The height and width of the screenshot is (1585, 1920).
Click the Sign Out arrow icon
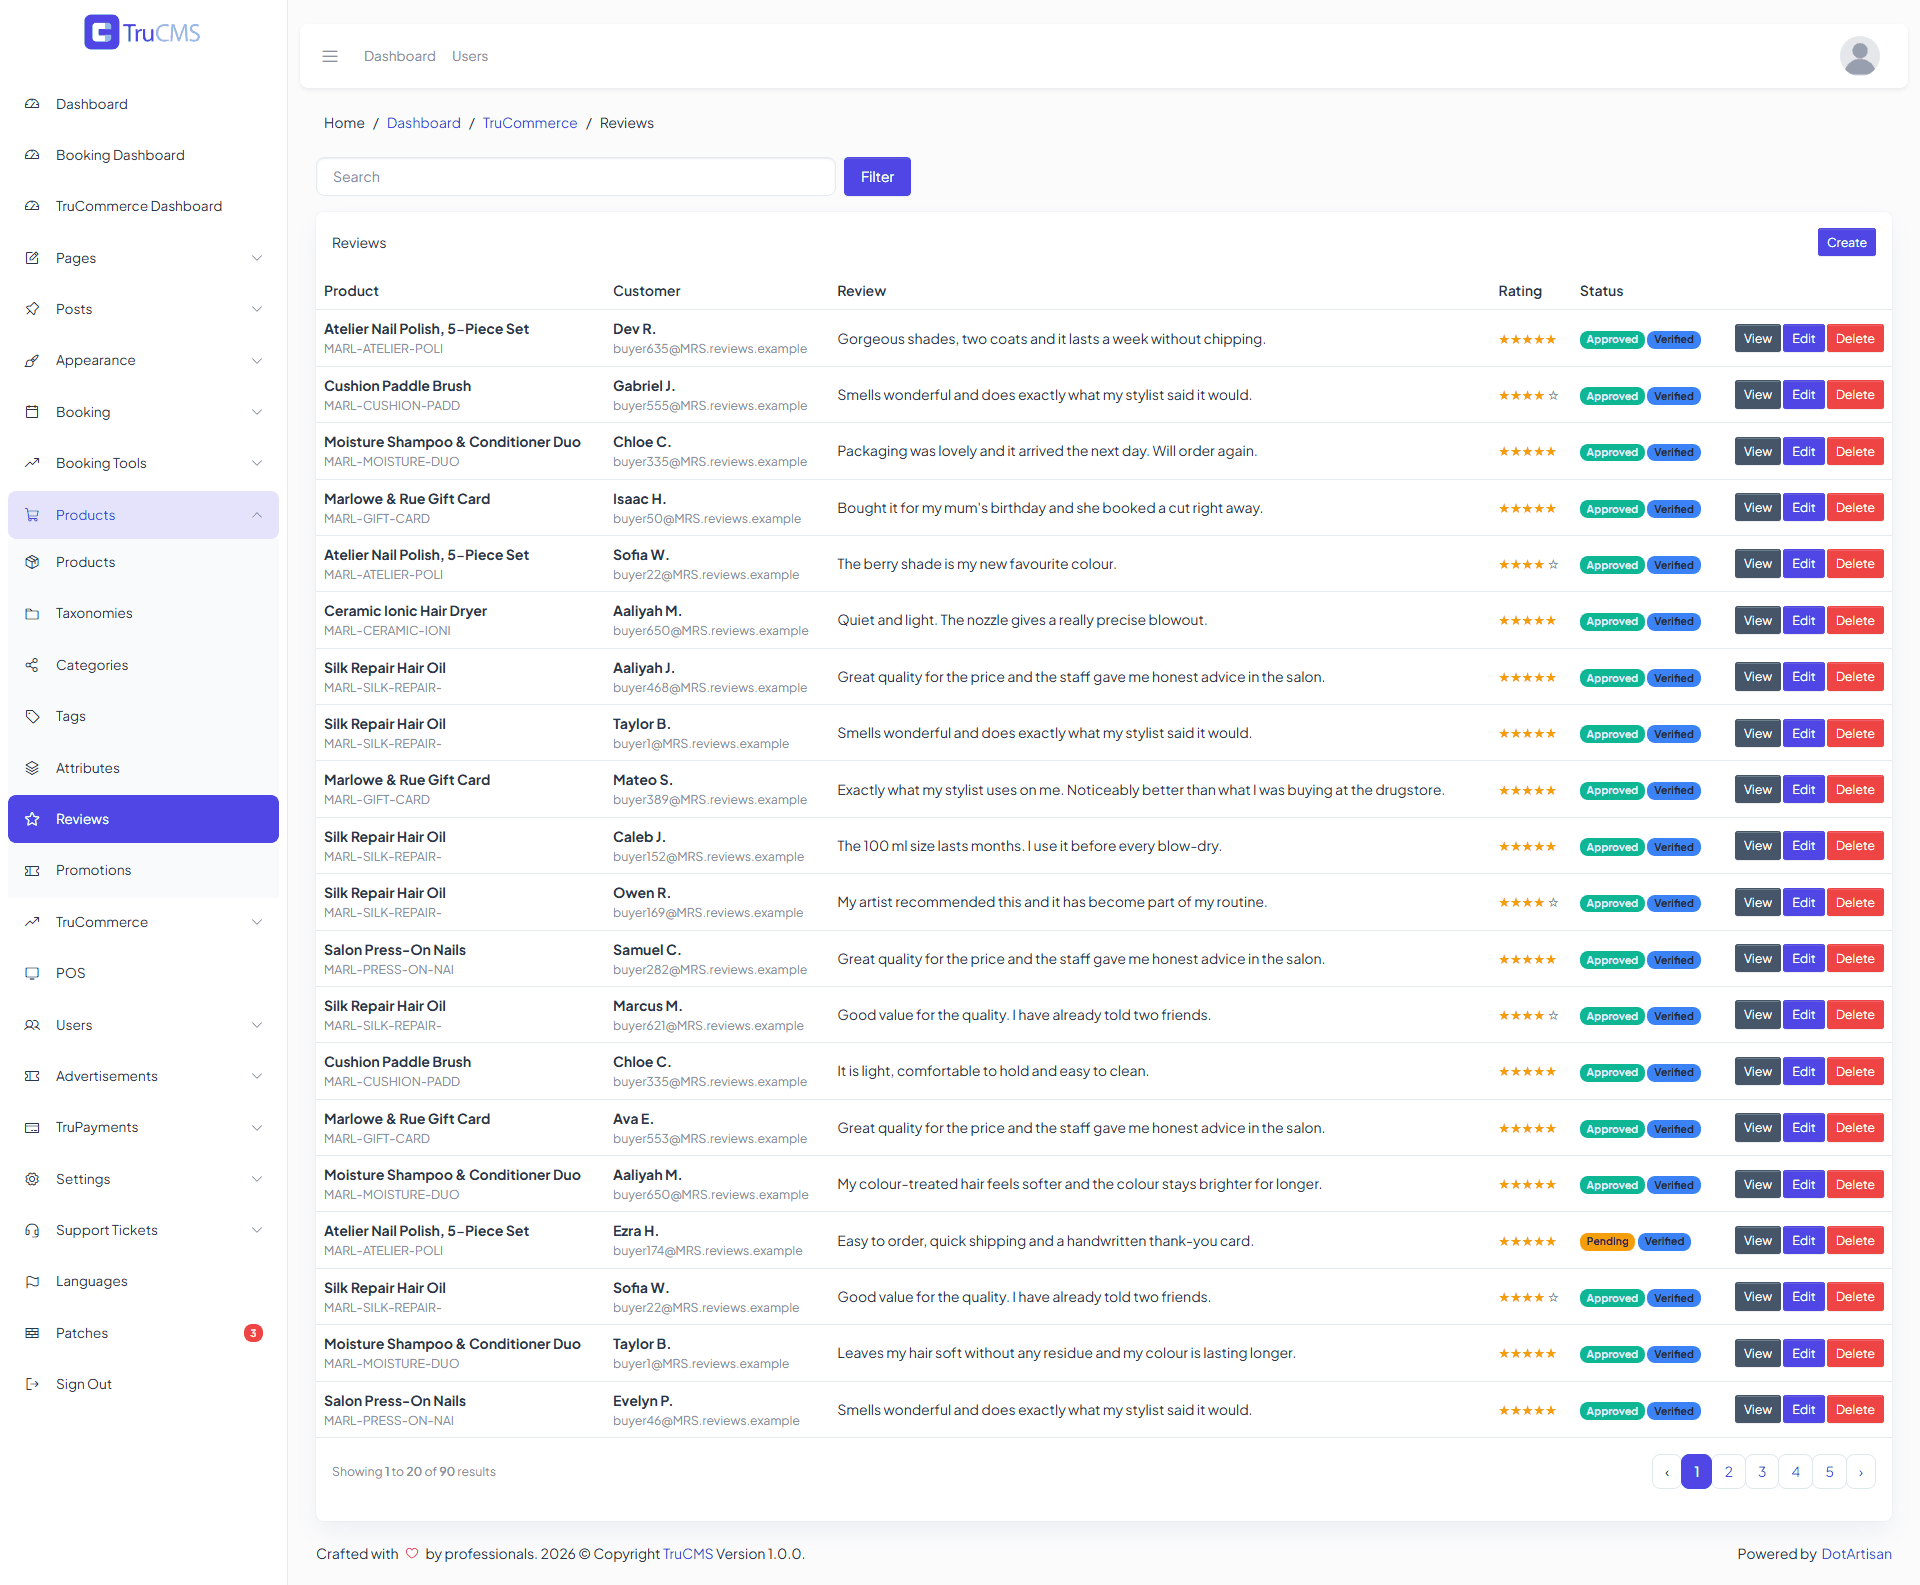click(x=32, y=1384)
